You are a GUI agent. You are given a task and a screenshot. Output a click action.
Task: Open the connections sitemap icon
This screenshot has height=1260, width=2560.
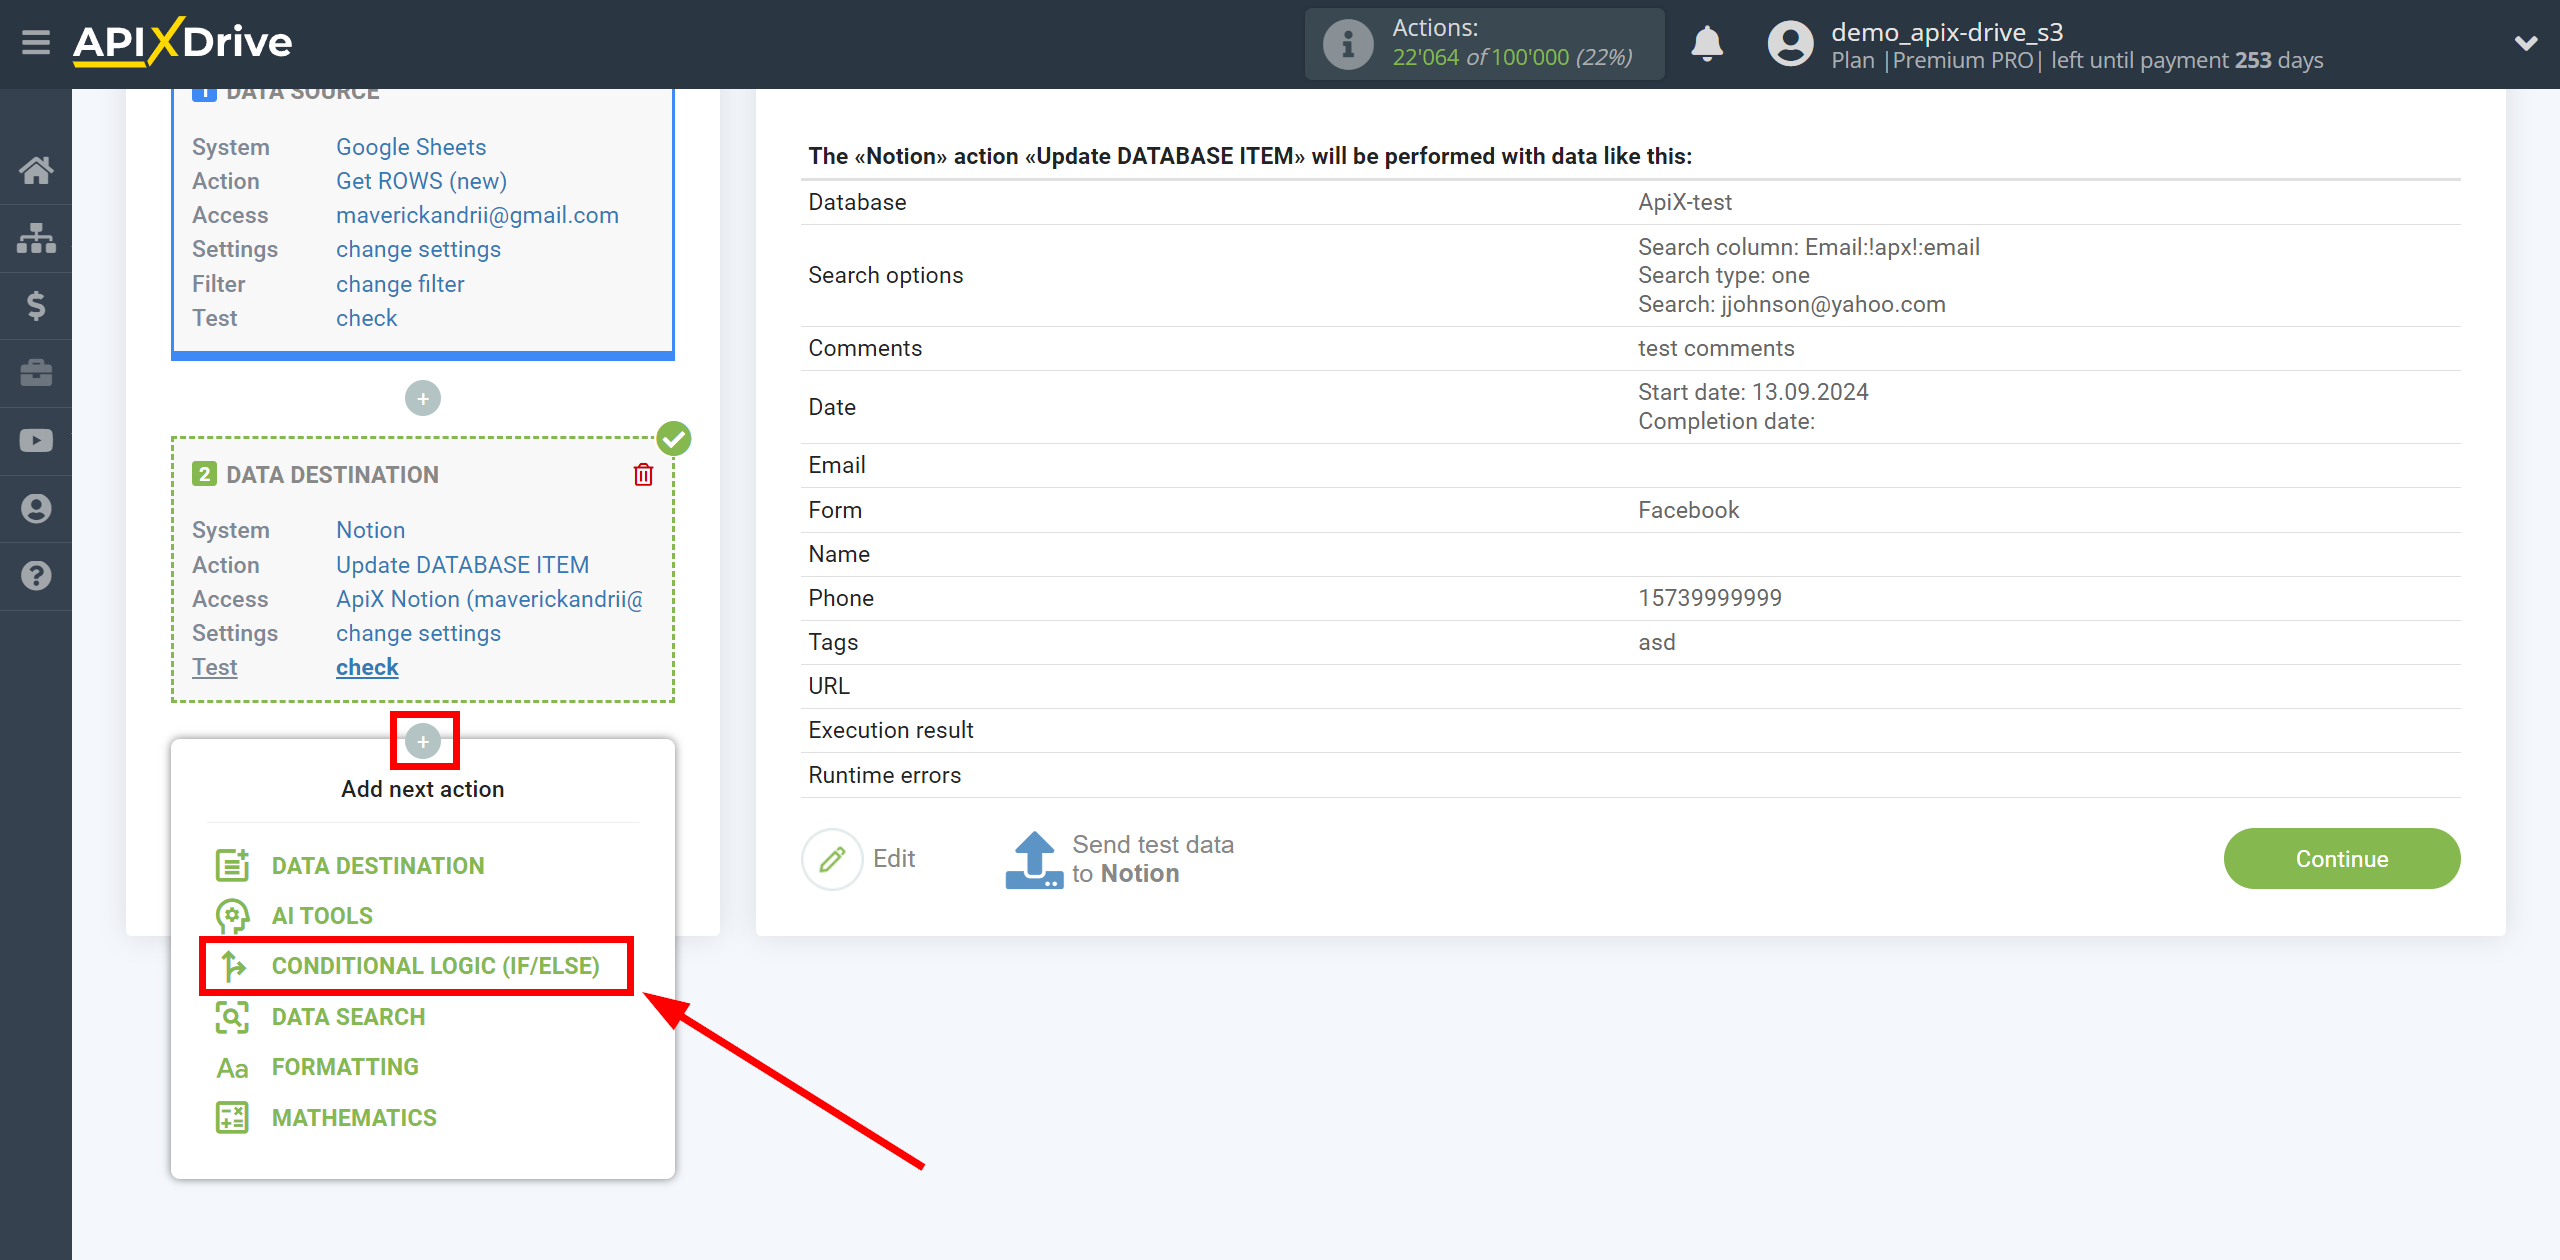[x=36, y=238]
